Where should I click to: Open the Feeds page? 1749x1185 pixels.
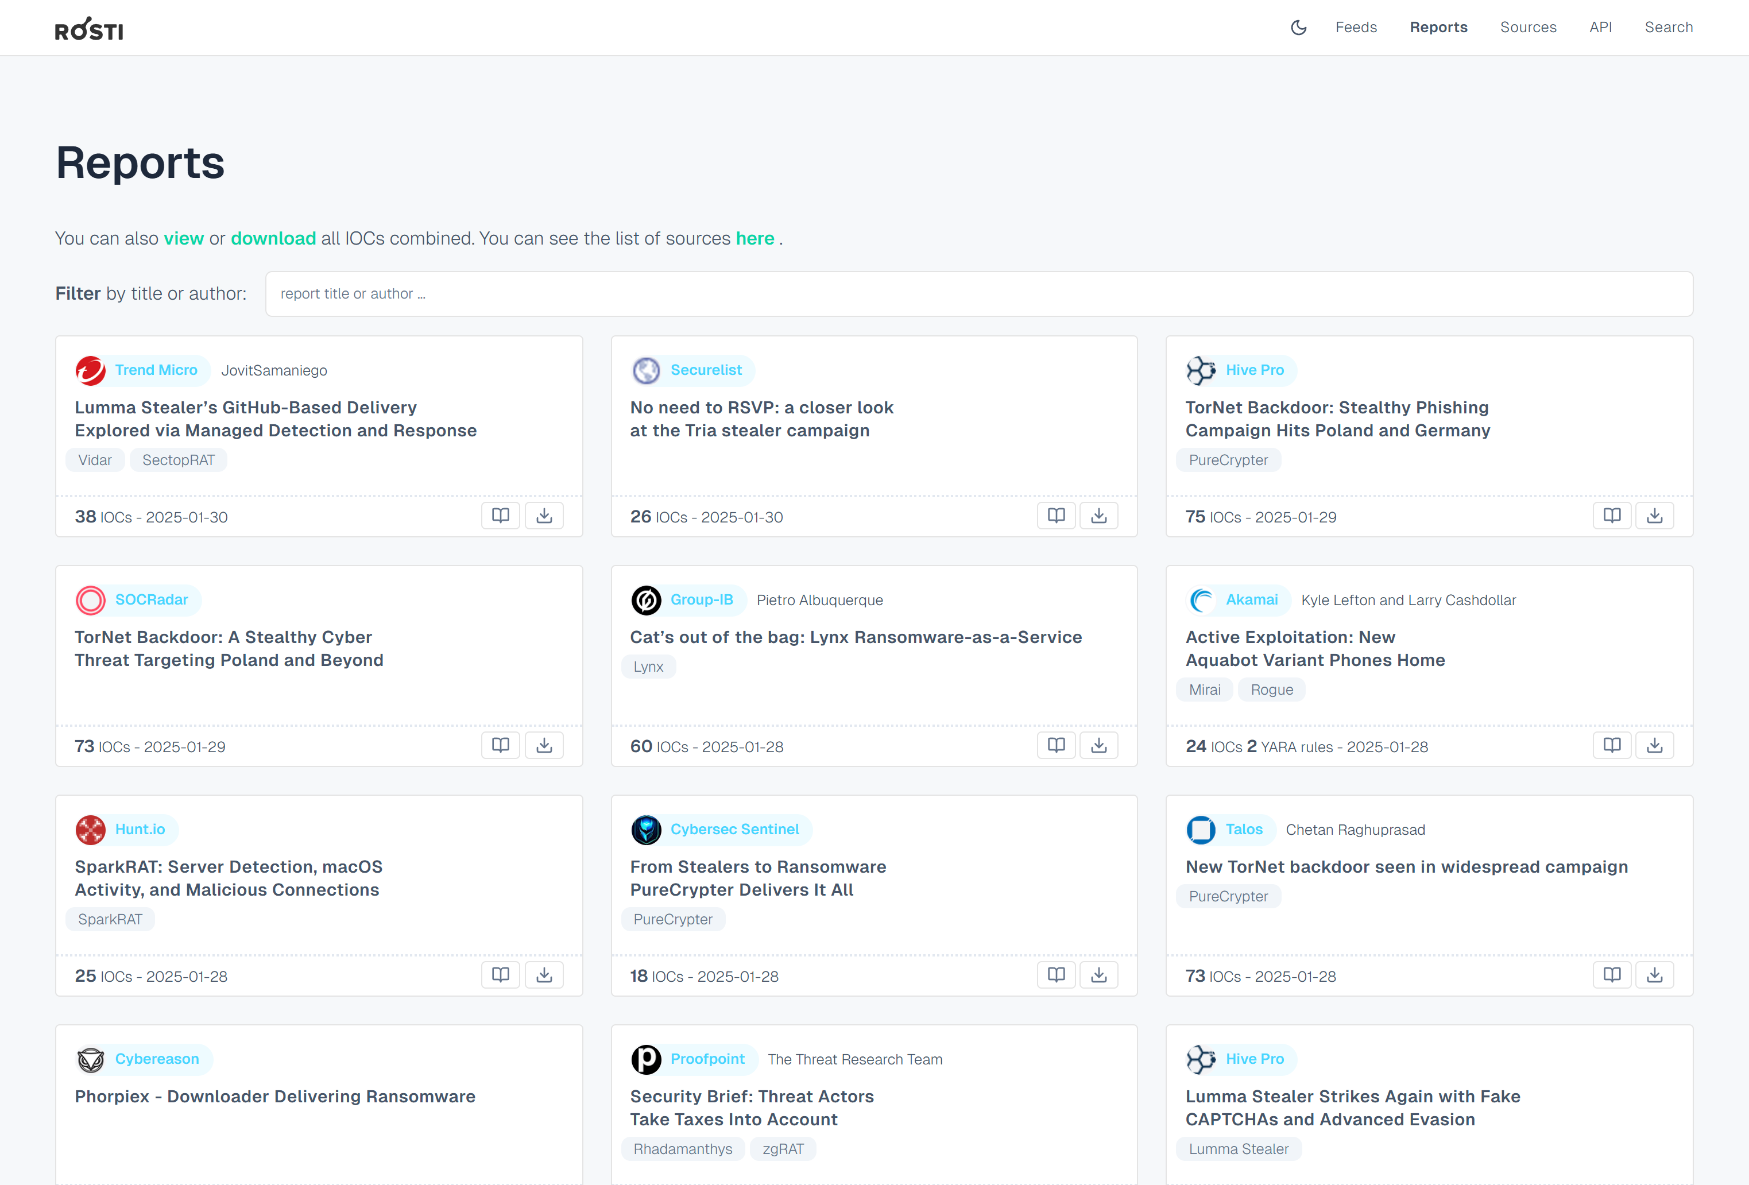click(1356, 27)
